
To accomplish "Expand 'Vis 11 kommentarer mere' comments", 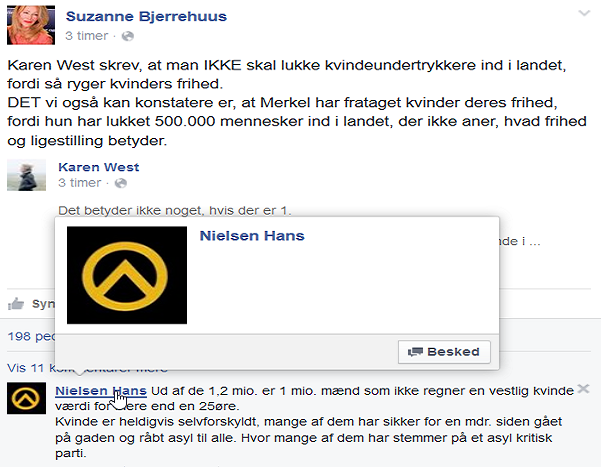I will coord(87,368).
